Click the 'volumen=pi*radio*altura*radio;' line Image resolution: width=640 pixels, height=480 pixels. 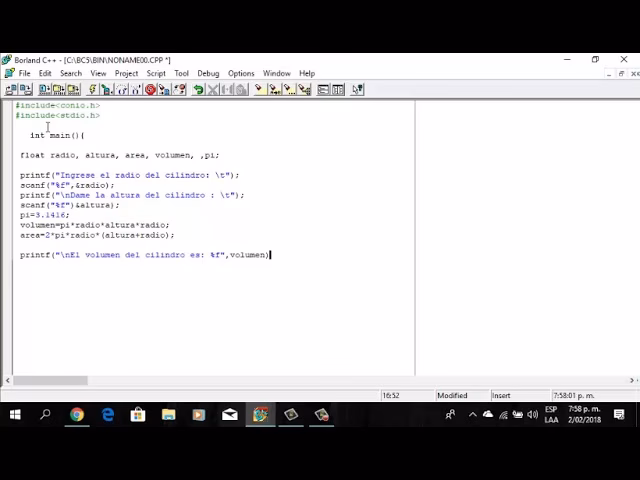pyautogui.click(x=94, y=225)
